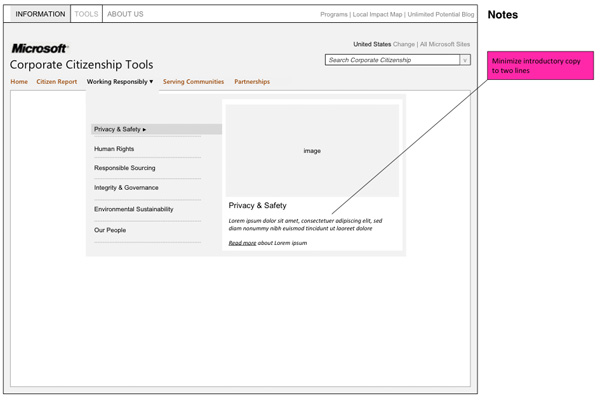This screenshot has height=401, width=600.
Task: Follow the Read more link
Action: (242, 243)
